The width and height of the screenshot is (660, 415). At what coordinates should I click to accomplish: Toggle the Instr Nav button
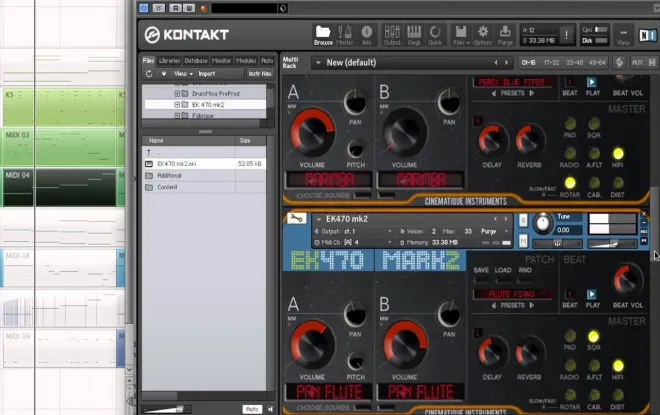click(x=260, y=74)
